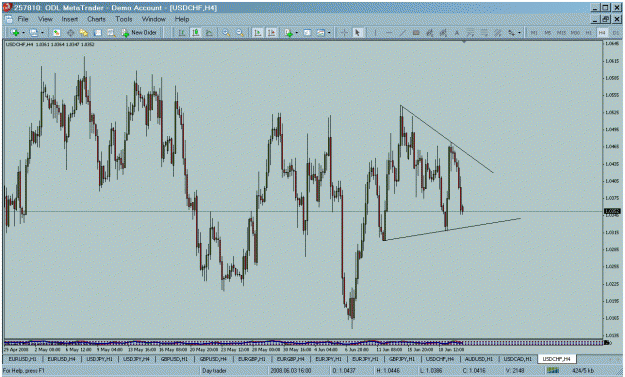Switch timeframe to M1

coord(534,33)
